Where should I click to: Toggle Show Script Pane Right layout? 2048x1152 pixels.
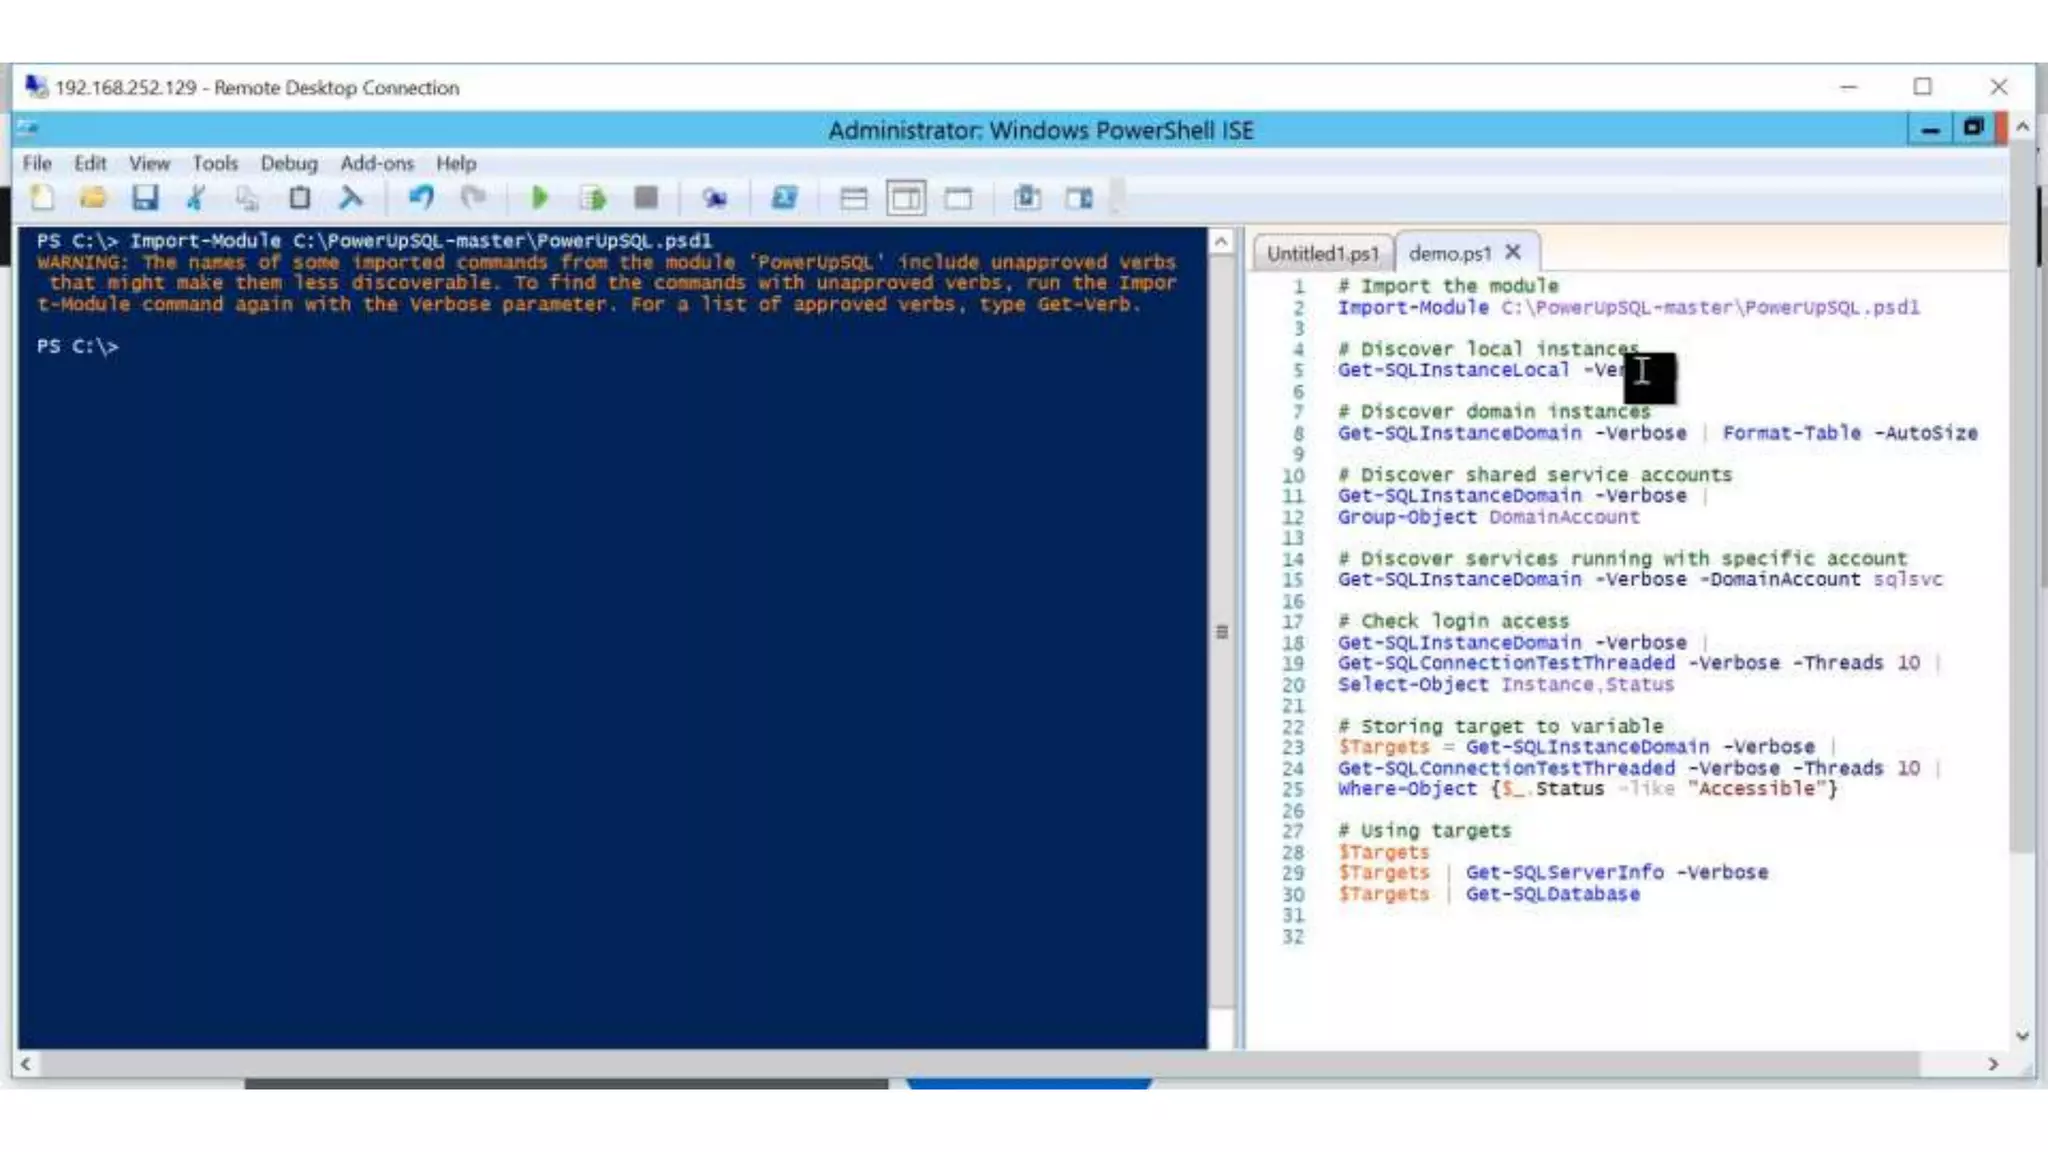pos(906,198)
